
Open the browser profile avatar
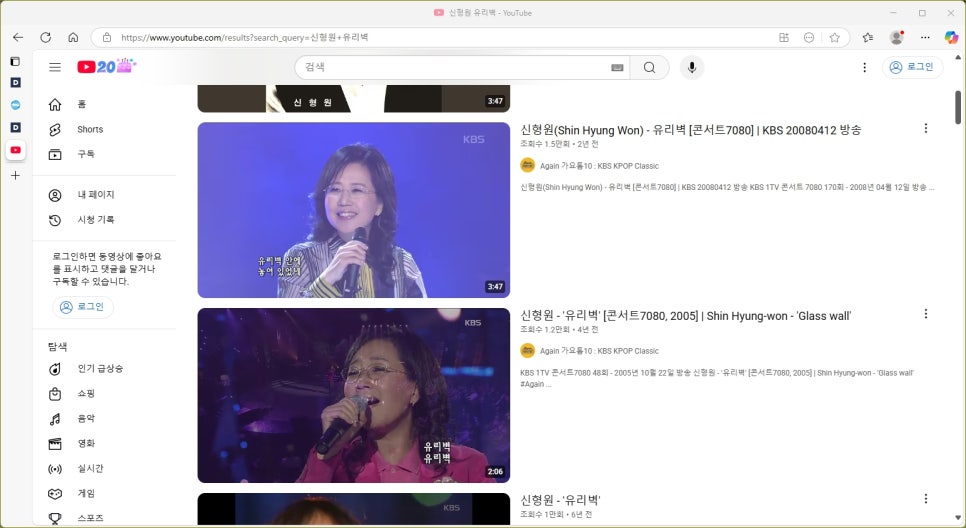(x=896, y=38)
